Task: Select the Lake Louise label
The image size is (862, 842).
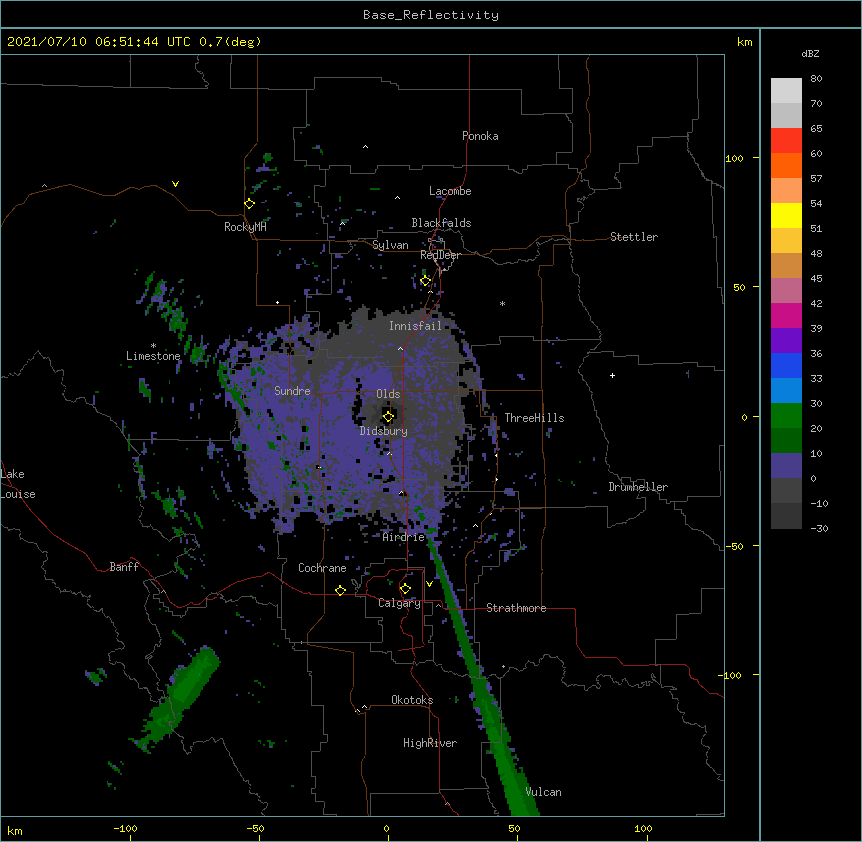Action: pyautogui.click(x=18, y=484)
